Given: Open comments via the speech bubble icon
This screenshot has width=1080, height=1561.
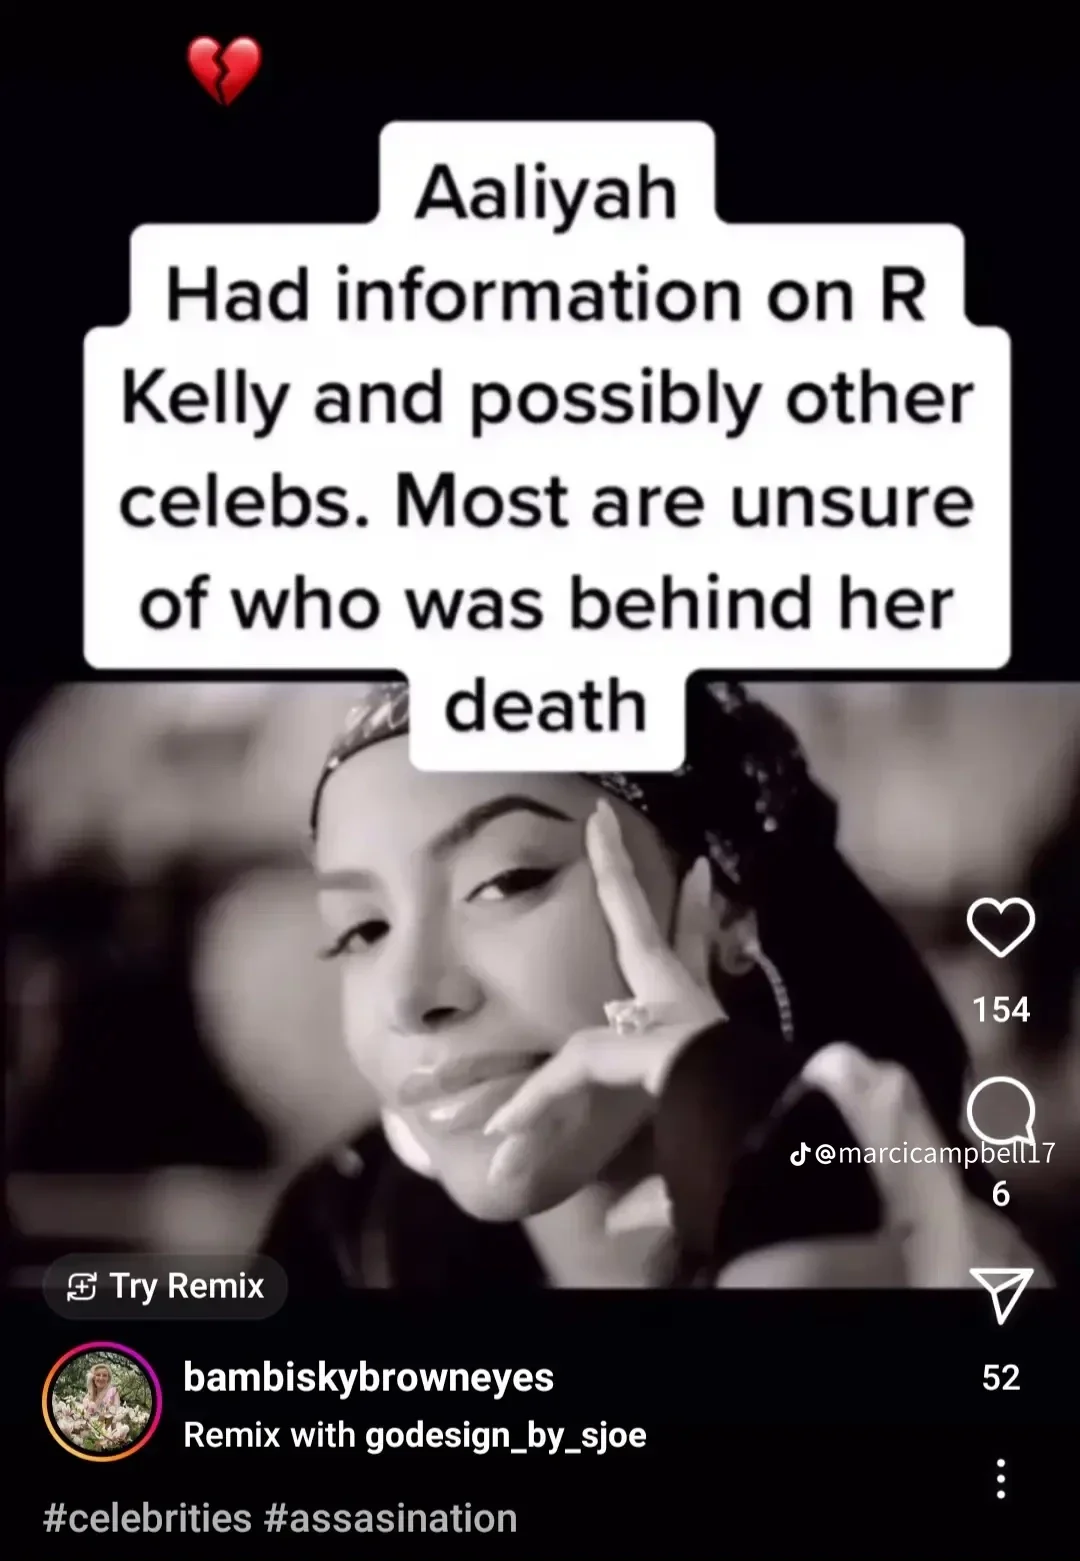Looking at the screenshot, I should tap(1000, 1108).
